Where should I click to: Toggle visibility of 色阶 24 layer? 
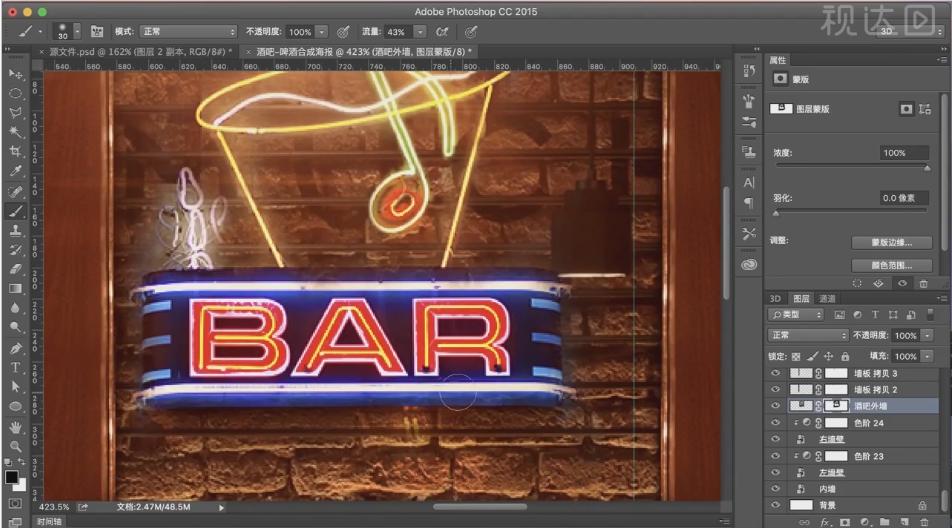776,423
